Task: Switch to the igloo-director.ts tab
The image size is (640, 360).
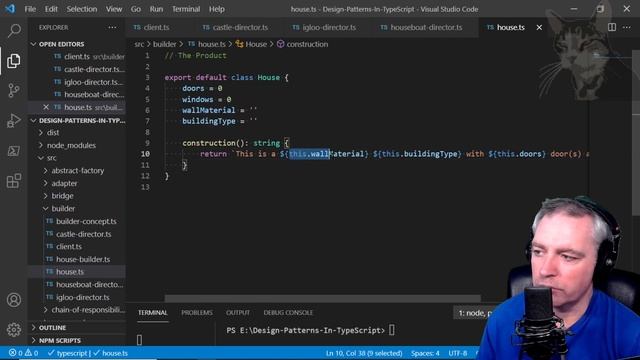Action: [329, 27]
